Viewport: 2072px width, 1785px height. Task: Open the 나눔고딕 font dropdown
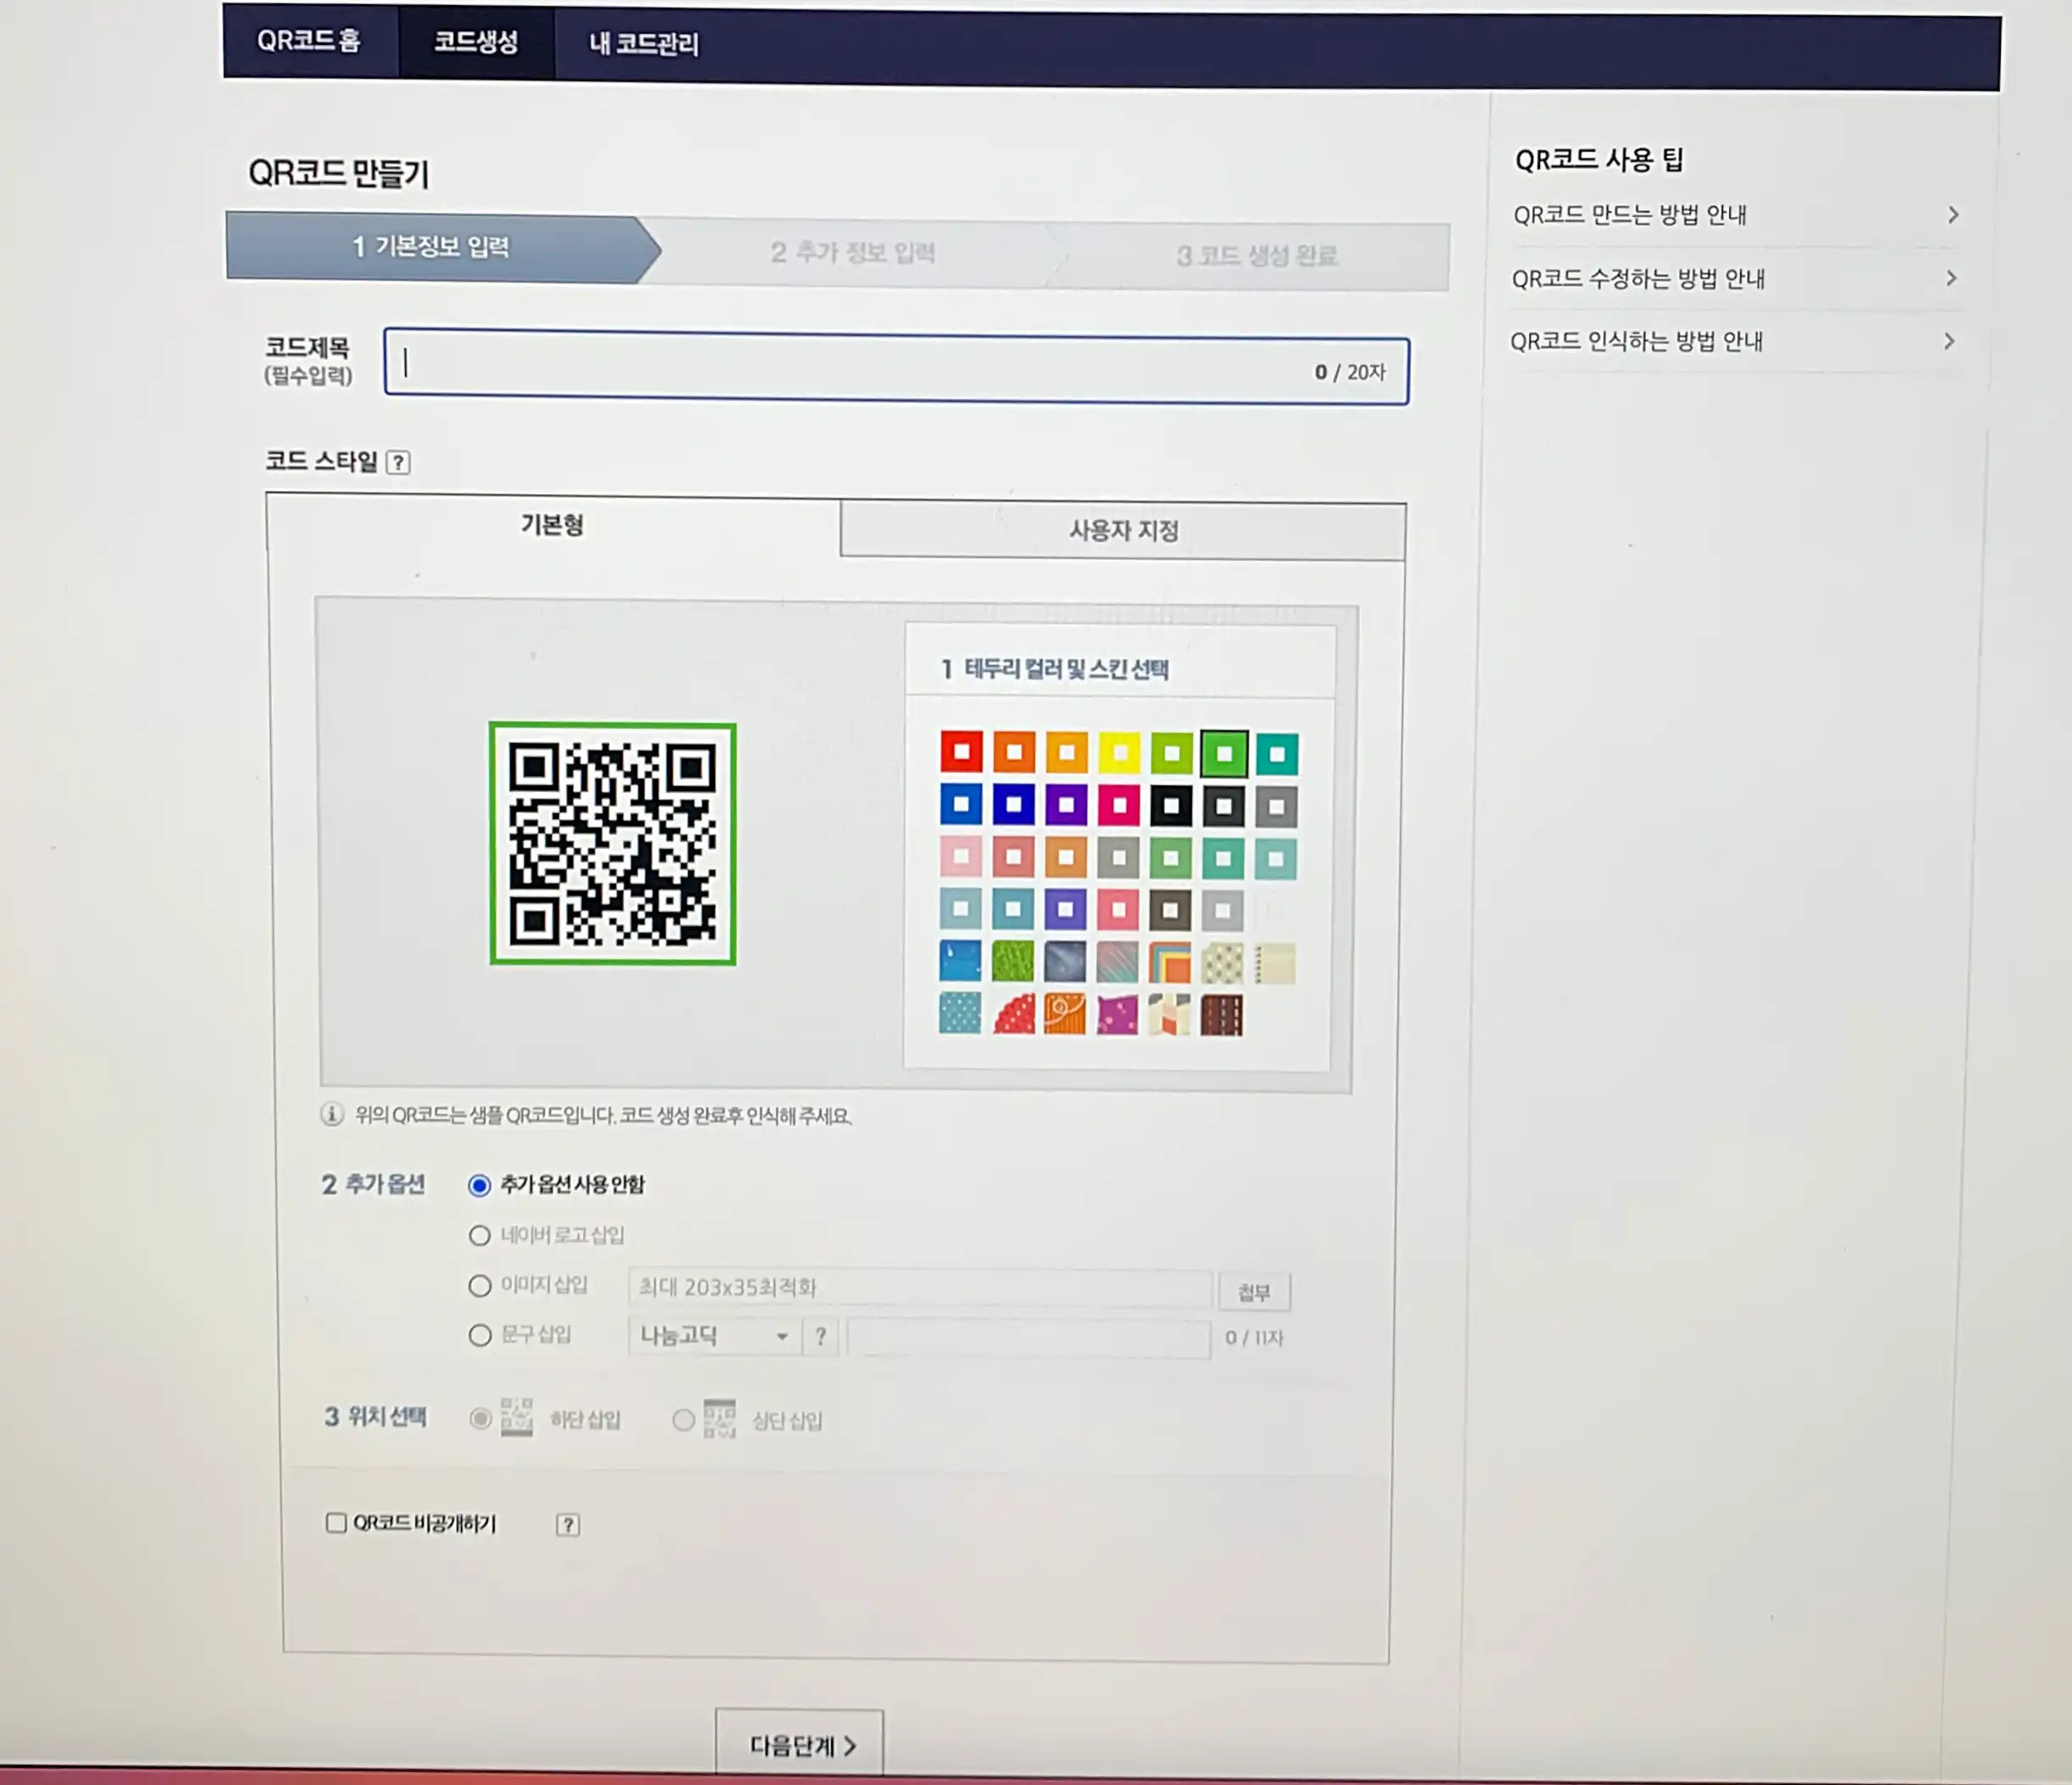pyautogui.click(x=714, y=1336)
